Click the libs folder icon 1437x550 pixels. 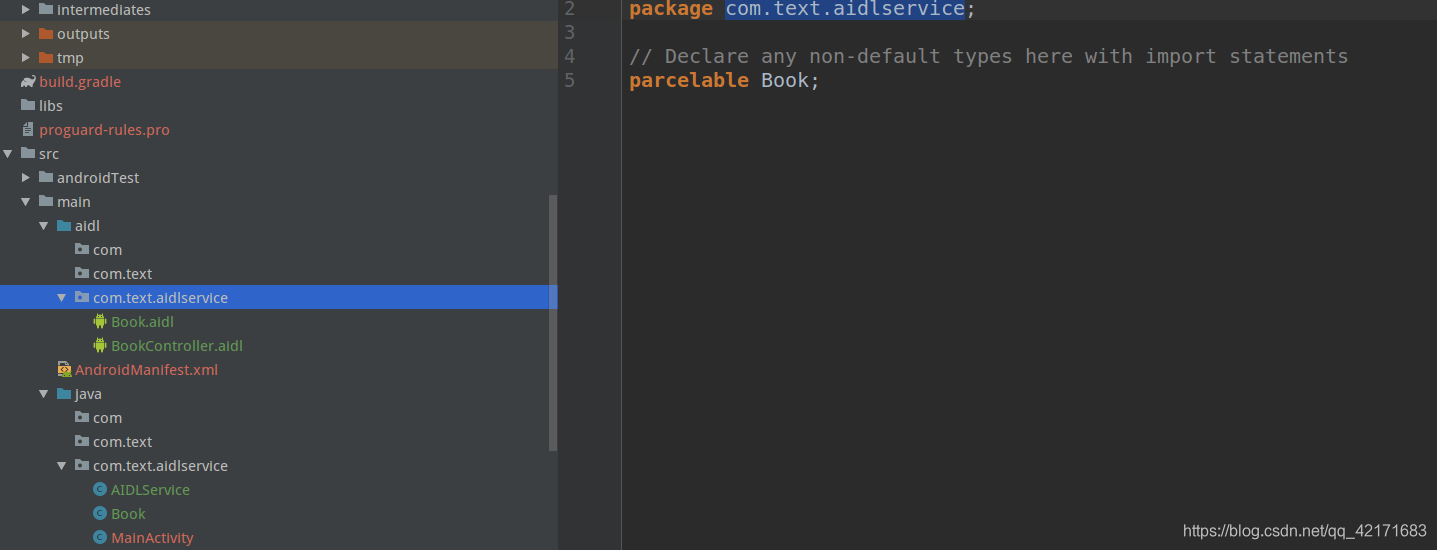28,105
